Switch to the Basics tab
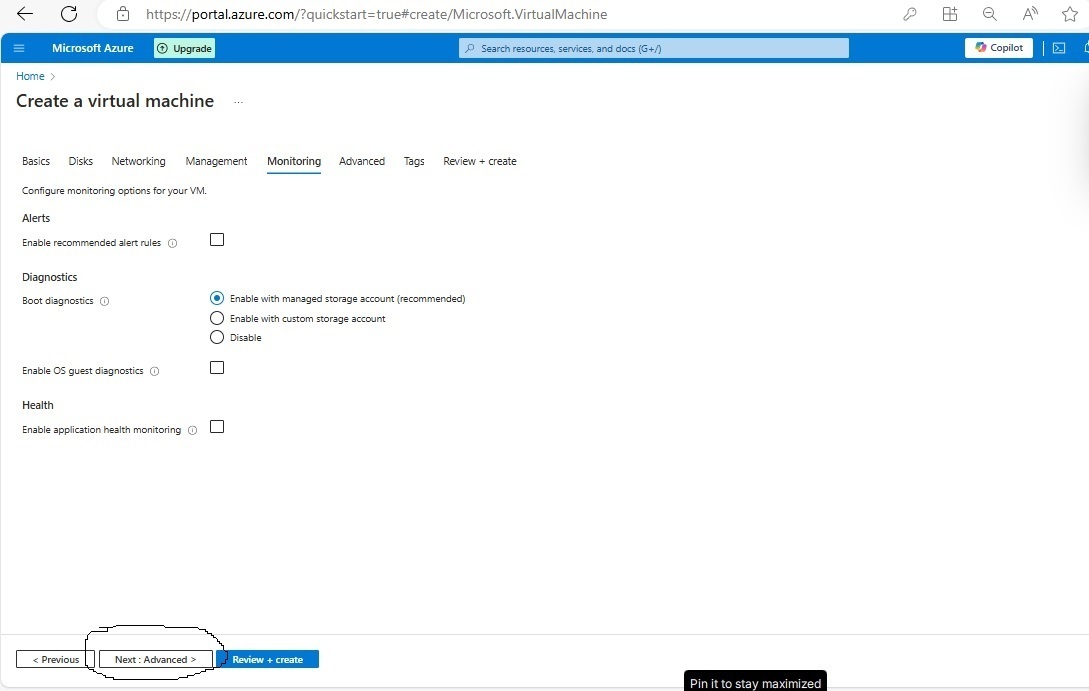This screenshot has height=691, width=1089. (36, 161)
